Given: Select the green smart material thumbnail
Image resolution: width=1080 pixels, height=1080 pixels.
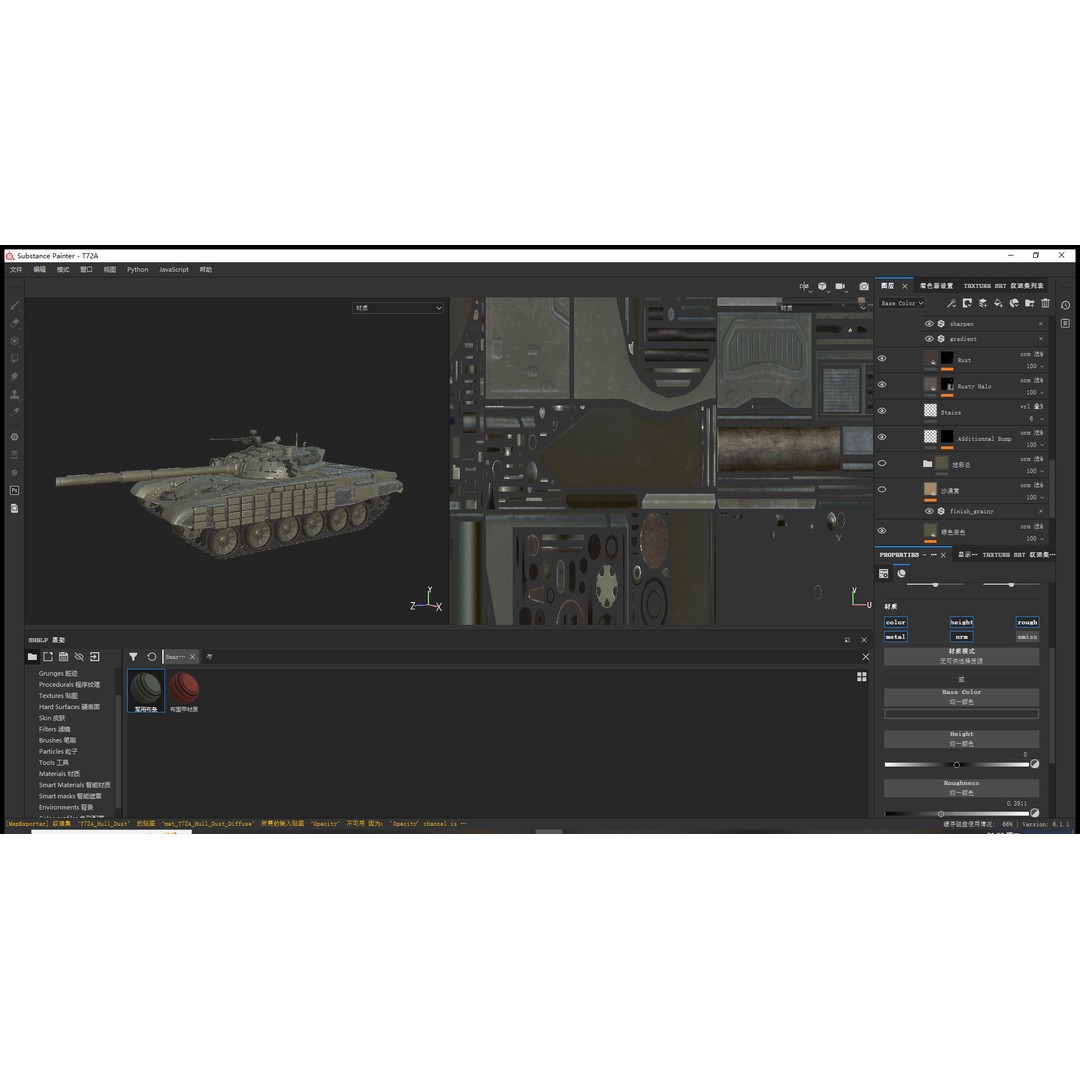Looking at the screenshot, I should pyautogui.click(x=146, y=691).
